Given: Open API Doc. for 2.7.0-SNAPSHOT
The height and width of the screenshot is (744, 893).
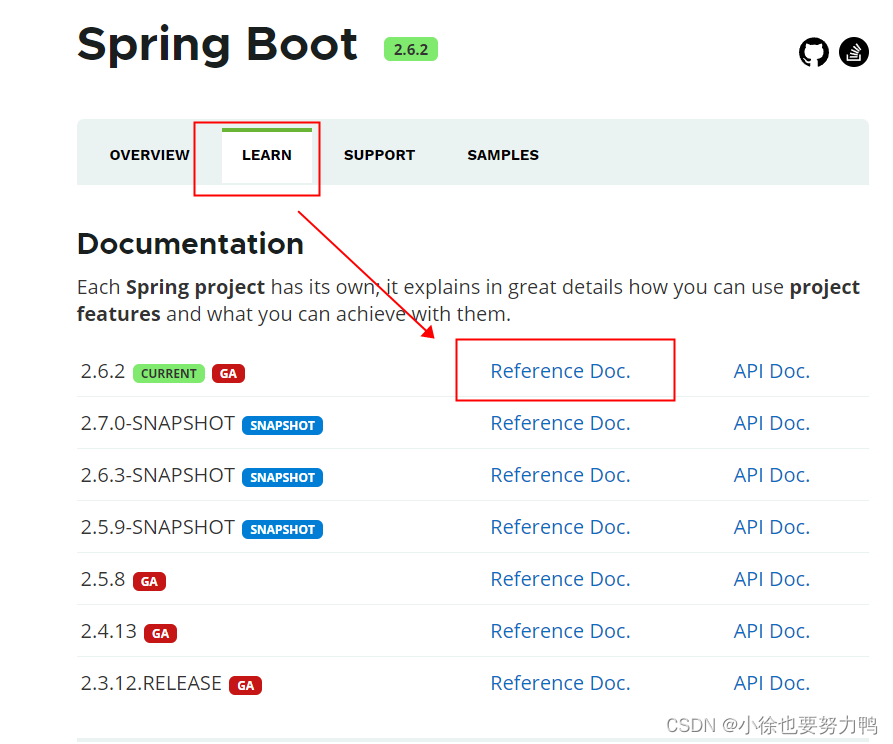Looking at the screenshot, I should [772, 423].
